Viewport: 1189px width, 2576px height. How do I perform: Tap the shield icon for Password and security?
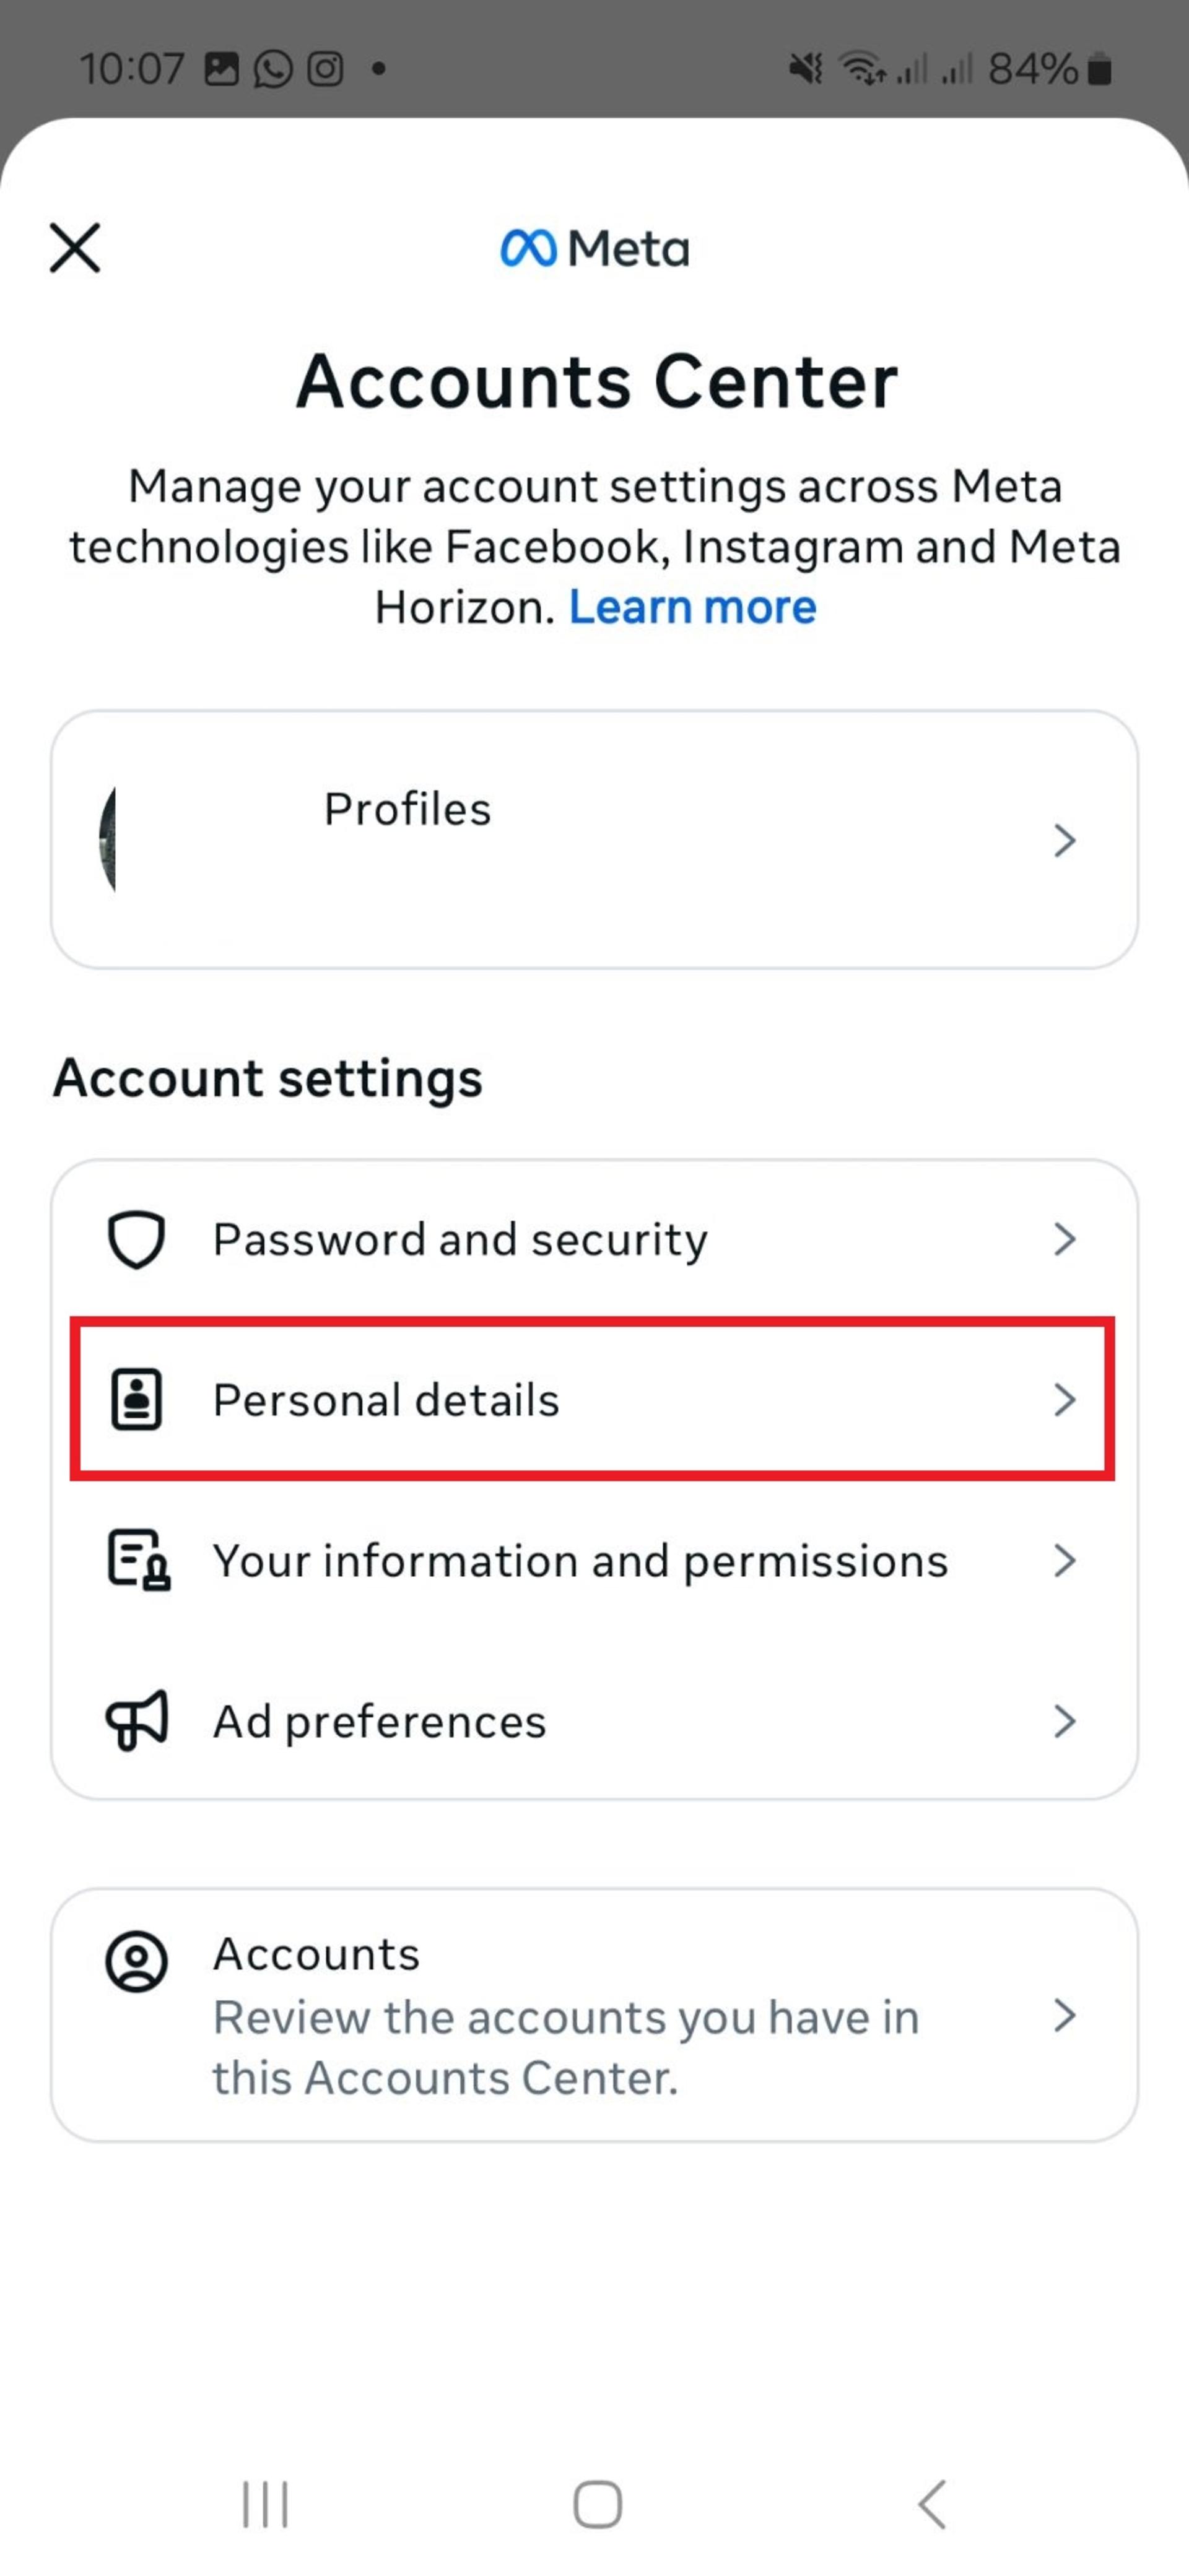pyautogui.click(x=136, y=1239)
